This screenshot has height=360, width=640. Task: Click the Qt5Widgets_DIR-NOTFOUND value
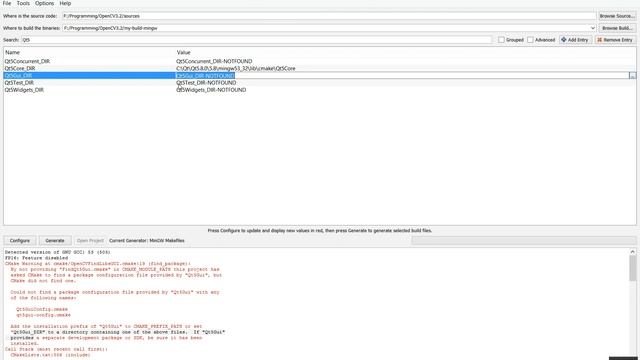point(211,90)
